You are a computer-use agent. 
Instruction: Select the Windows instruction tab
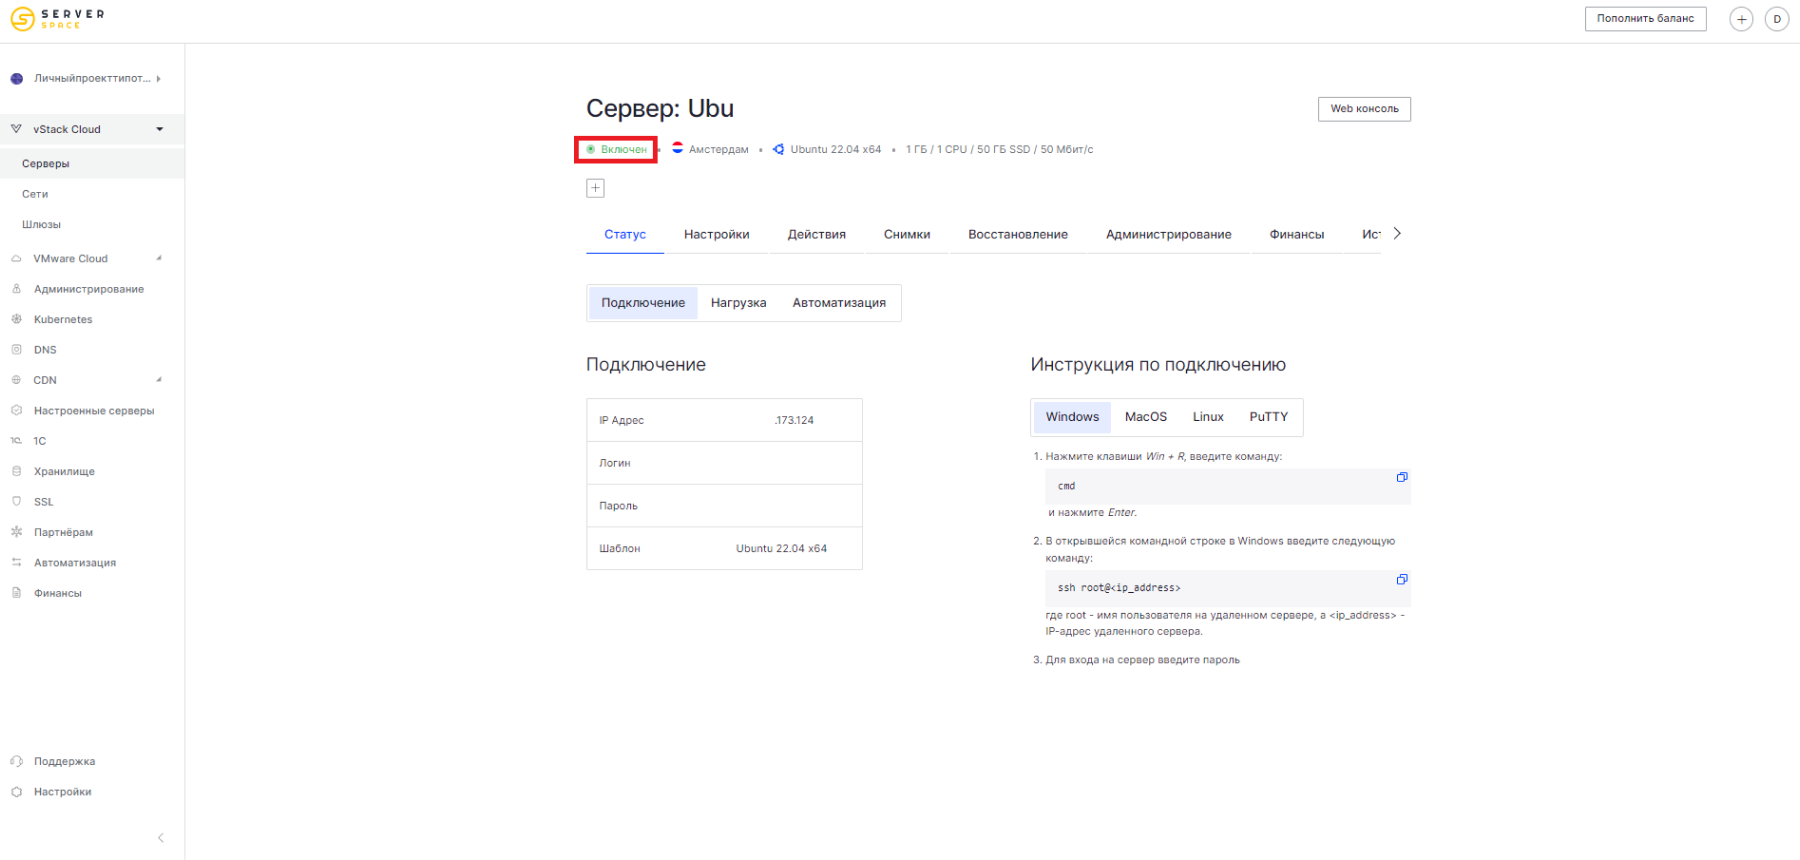[1072, 417]
